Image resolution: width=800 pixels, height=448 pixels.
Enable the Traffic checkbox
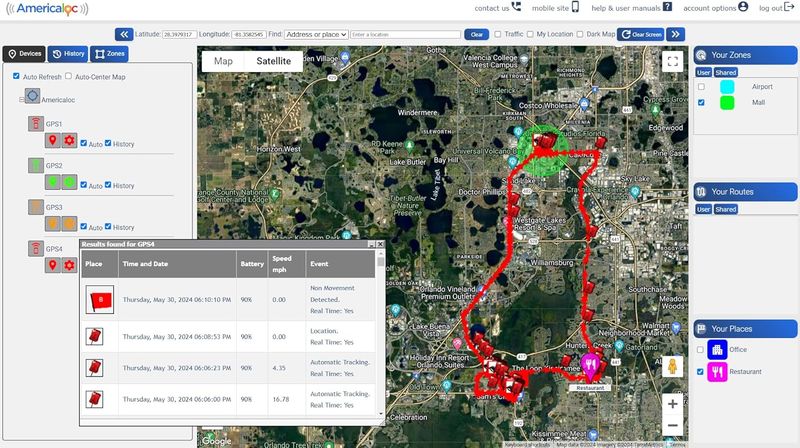click(x=497, y=34)
